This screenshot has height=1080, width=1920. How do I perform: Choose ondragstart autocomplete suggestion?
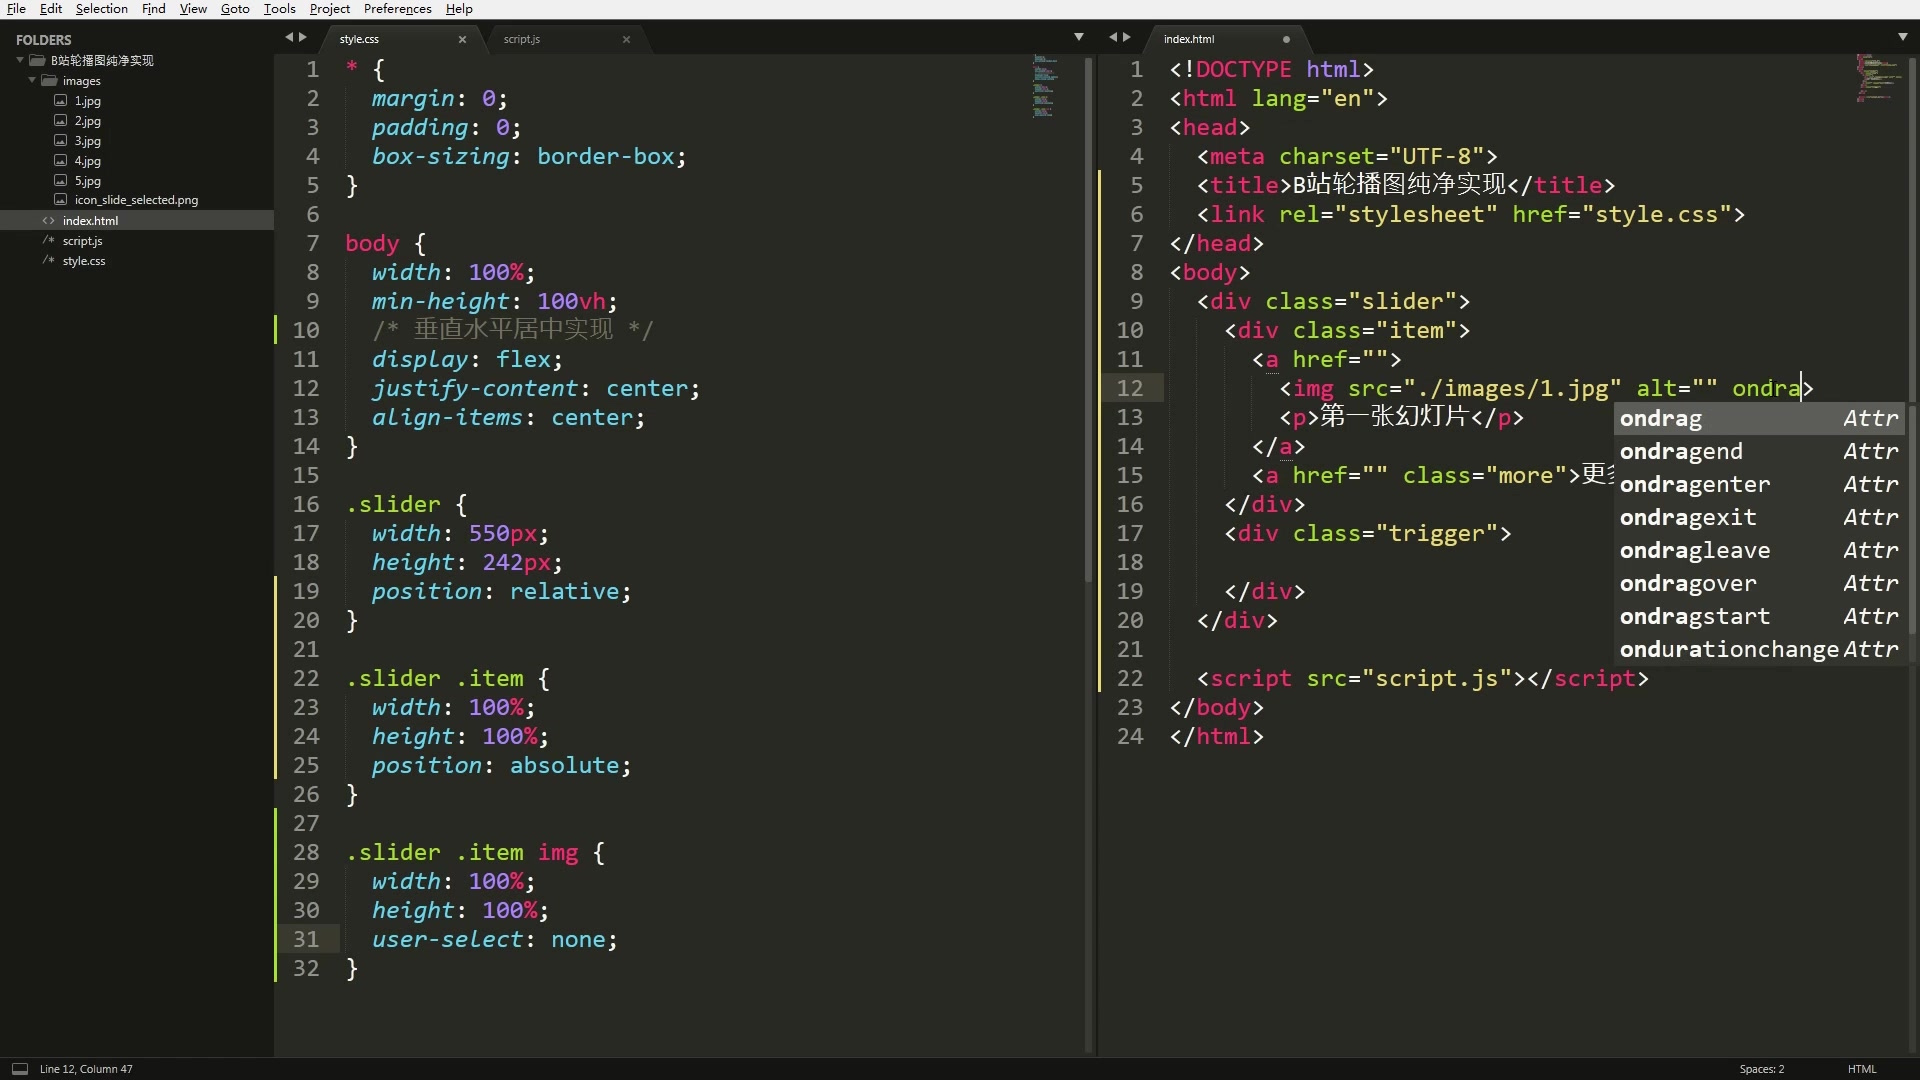(1759, 617)
